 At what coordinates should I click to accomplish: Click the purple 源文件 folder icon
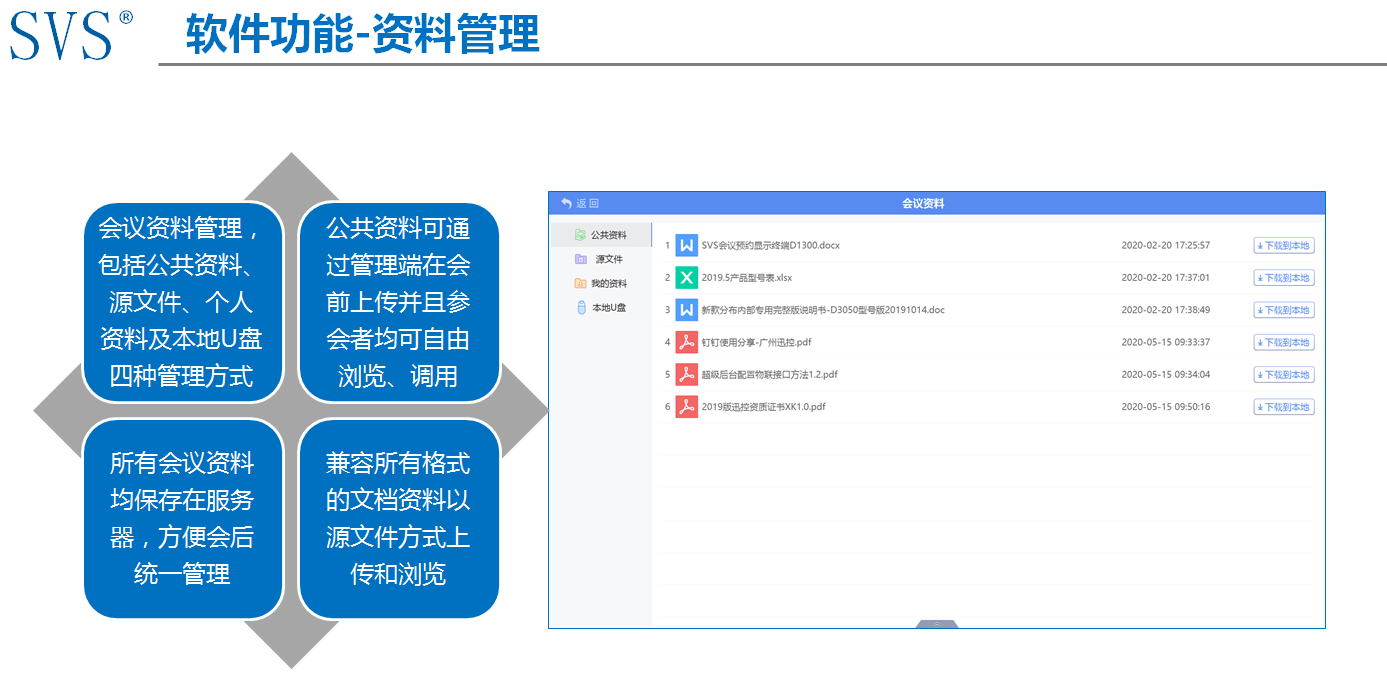(580, 258)
